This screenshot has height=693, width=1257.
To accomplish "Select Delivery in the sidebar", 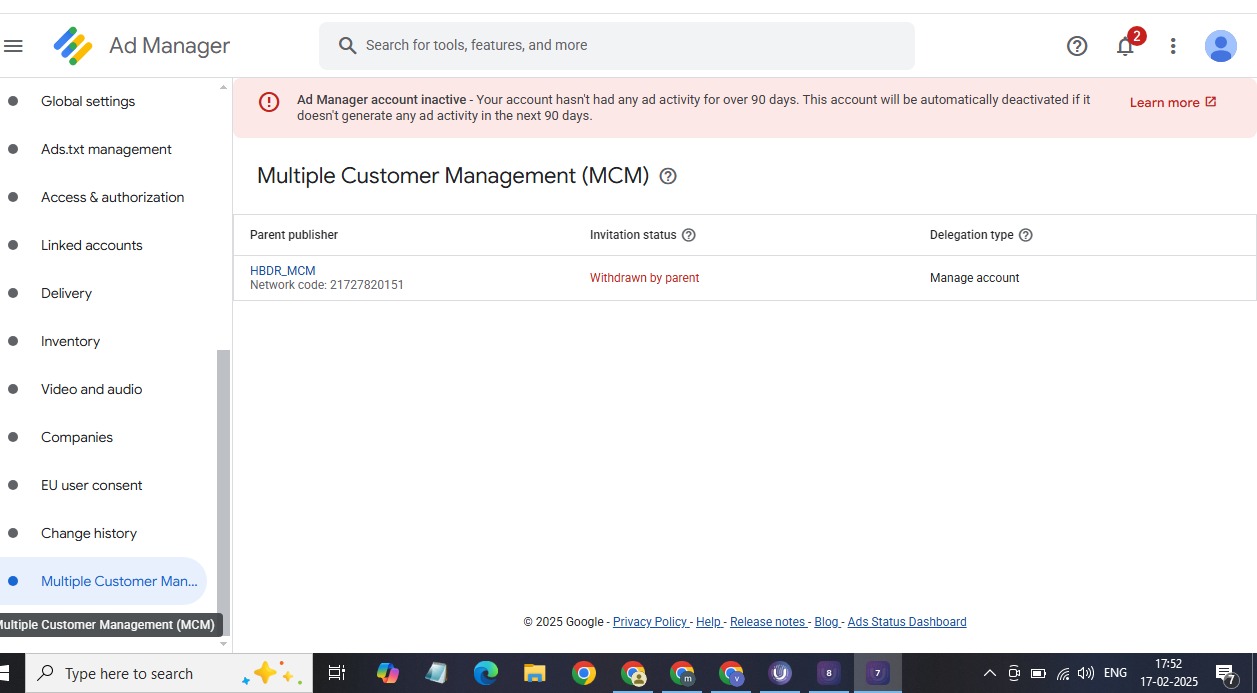I will 66,293.
